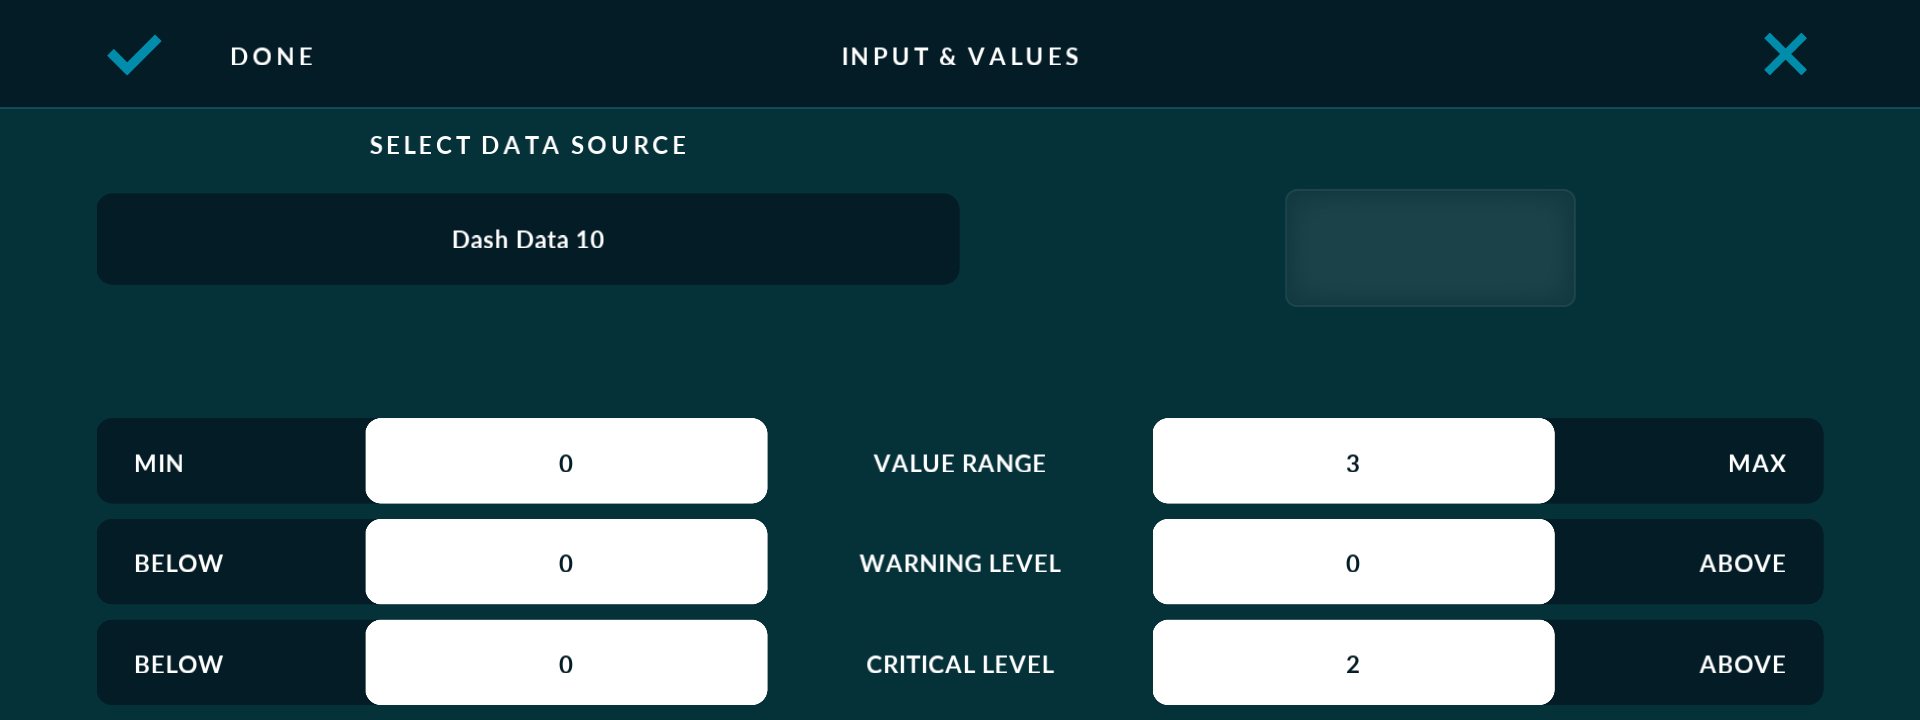Tap the BELOW label in Warning Level row
Image resolution: width=1920 pixels, height=720 pixels.
pos(179,563)
